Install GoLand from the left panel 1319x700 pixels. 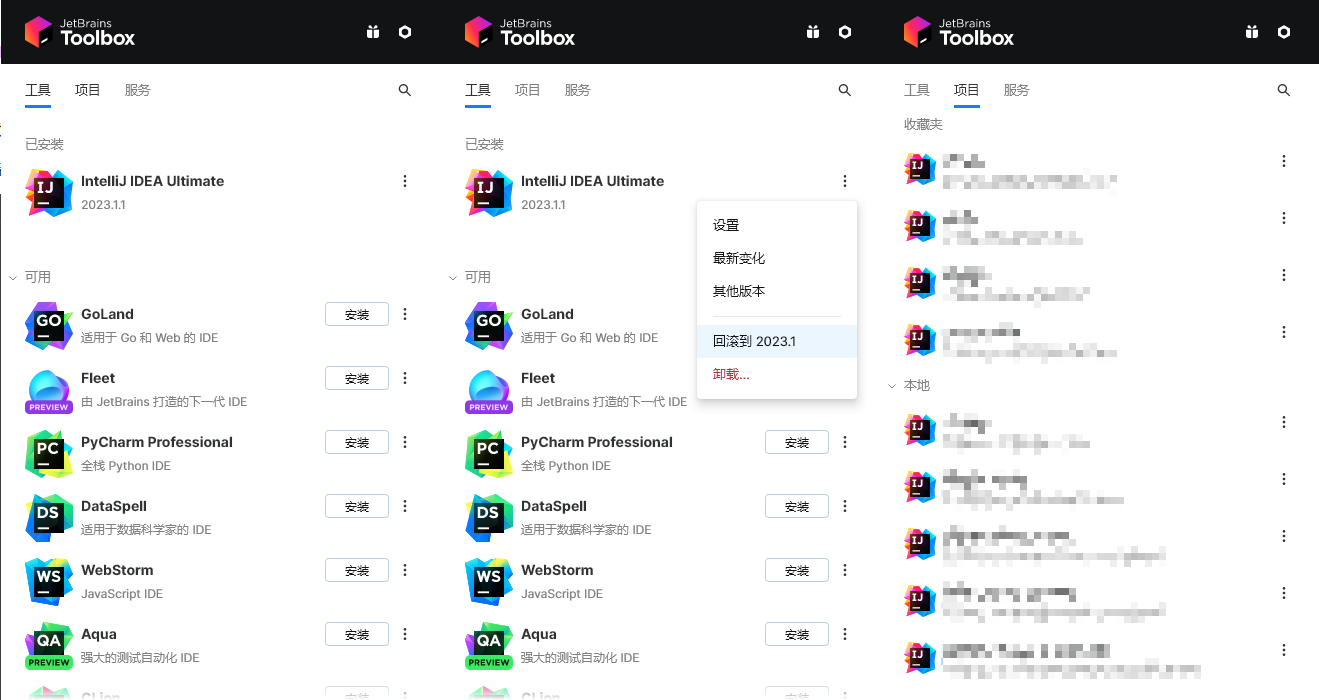tap(357, 314)
